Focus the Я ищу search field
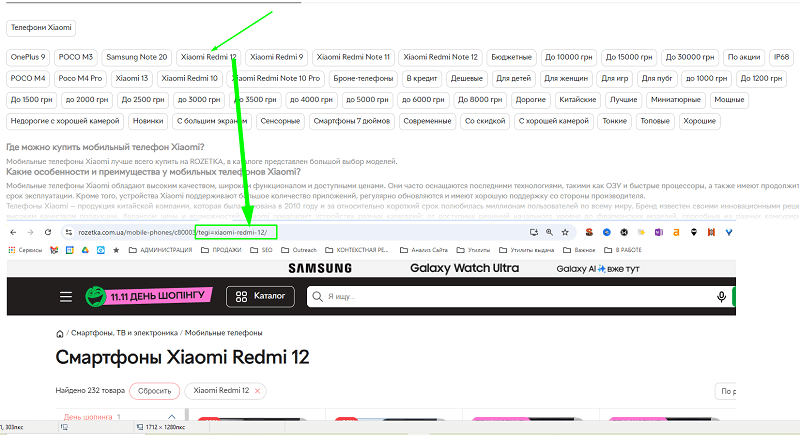This screenshot has width=800, height=435. [510, 297]
